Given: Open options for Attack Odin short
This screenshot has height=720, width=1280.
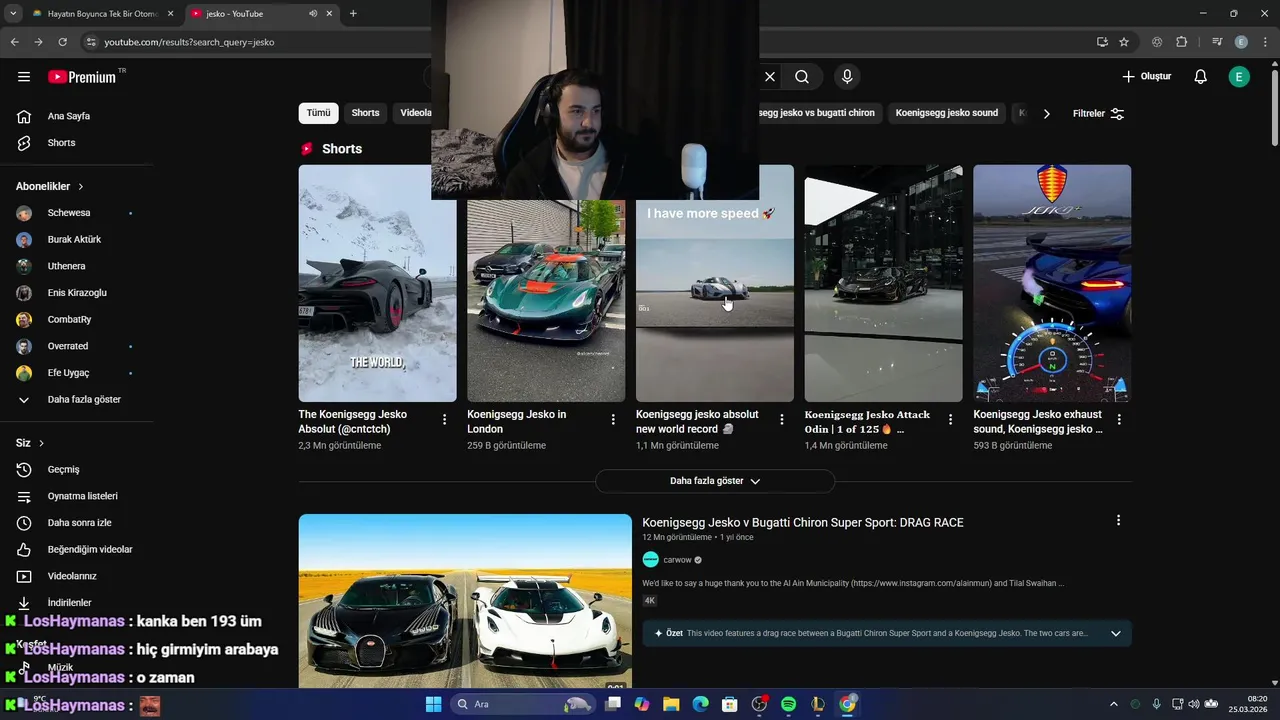Looking at the screenshot, I should [951, 420].
